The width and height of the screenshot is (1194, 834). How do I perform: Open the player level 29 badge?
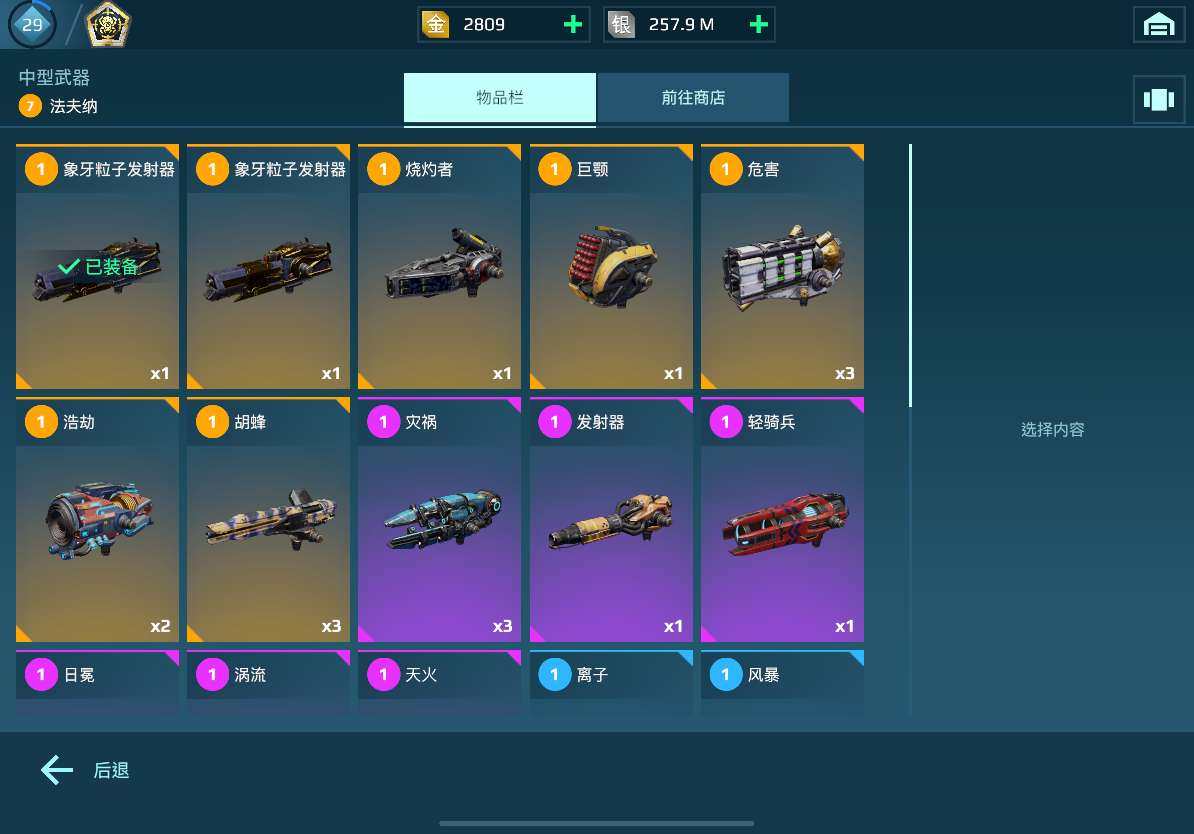click(x=32, y=24)
